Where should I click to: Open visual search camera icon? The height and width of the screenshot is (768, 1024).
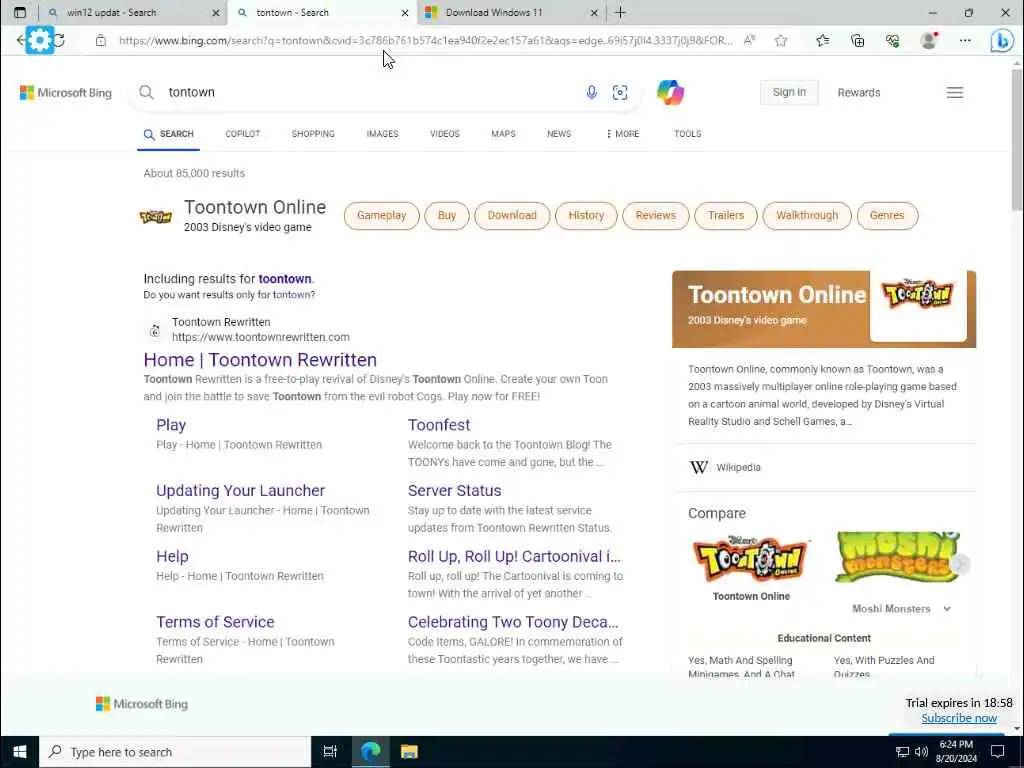pyautogui.click(x=620, y=92)
